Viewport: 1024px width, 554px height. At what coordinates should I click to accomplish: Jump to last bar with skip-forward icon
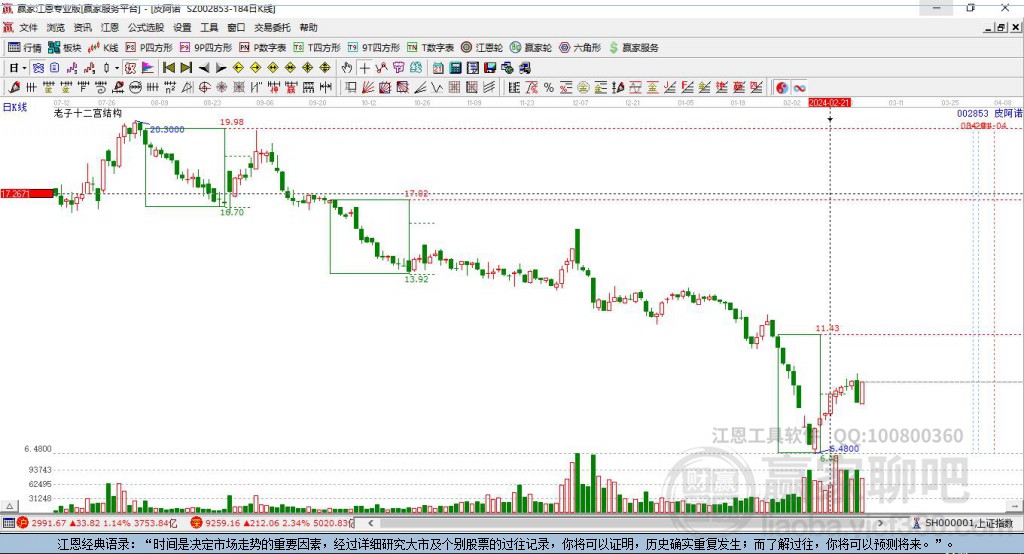186,68
